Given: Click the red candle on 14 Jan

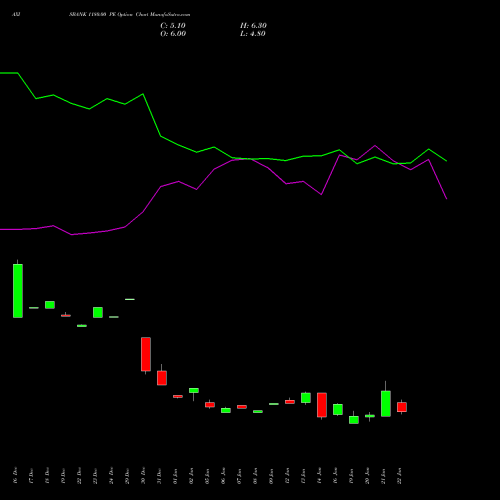Looking at the screenshot, I should 322,405.
